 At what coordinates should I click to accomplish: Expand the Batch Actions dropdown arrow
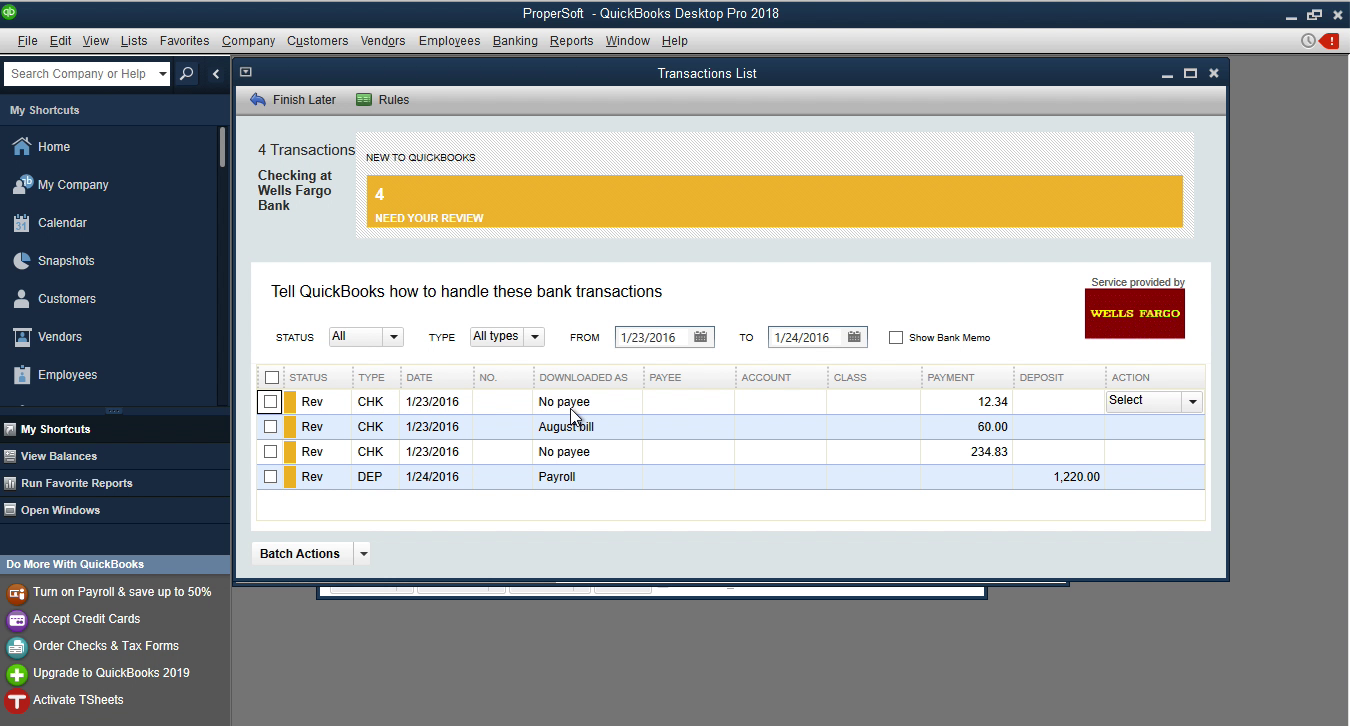tap(363, 553)
